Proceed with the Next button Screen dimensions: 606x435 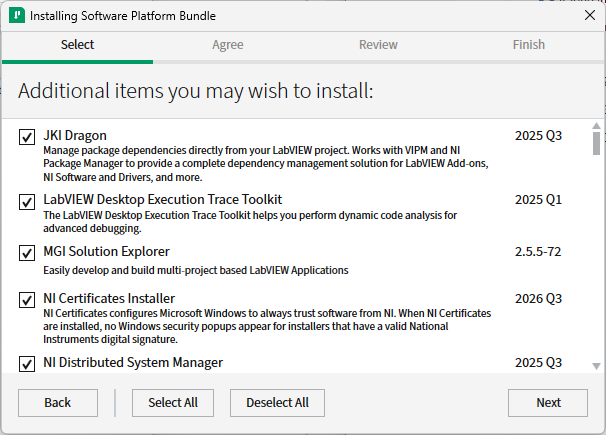pyautogui.click(x=548, y=403)
